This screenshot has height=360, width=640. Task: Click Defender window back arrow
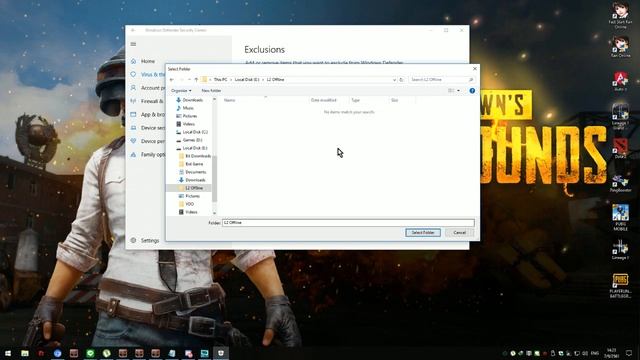133,30
